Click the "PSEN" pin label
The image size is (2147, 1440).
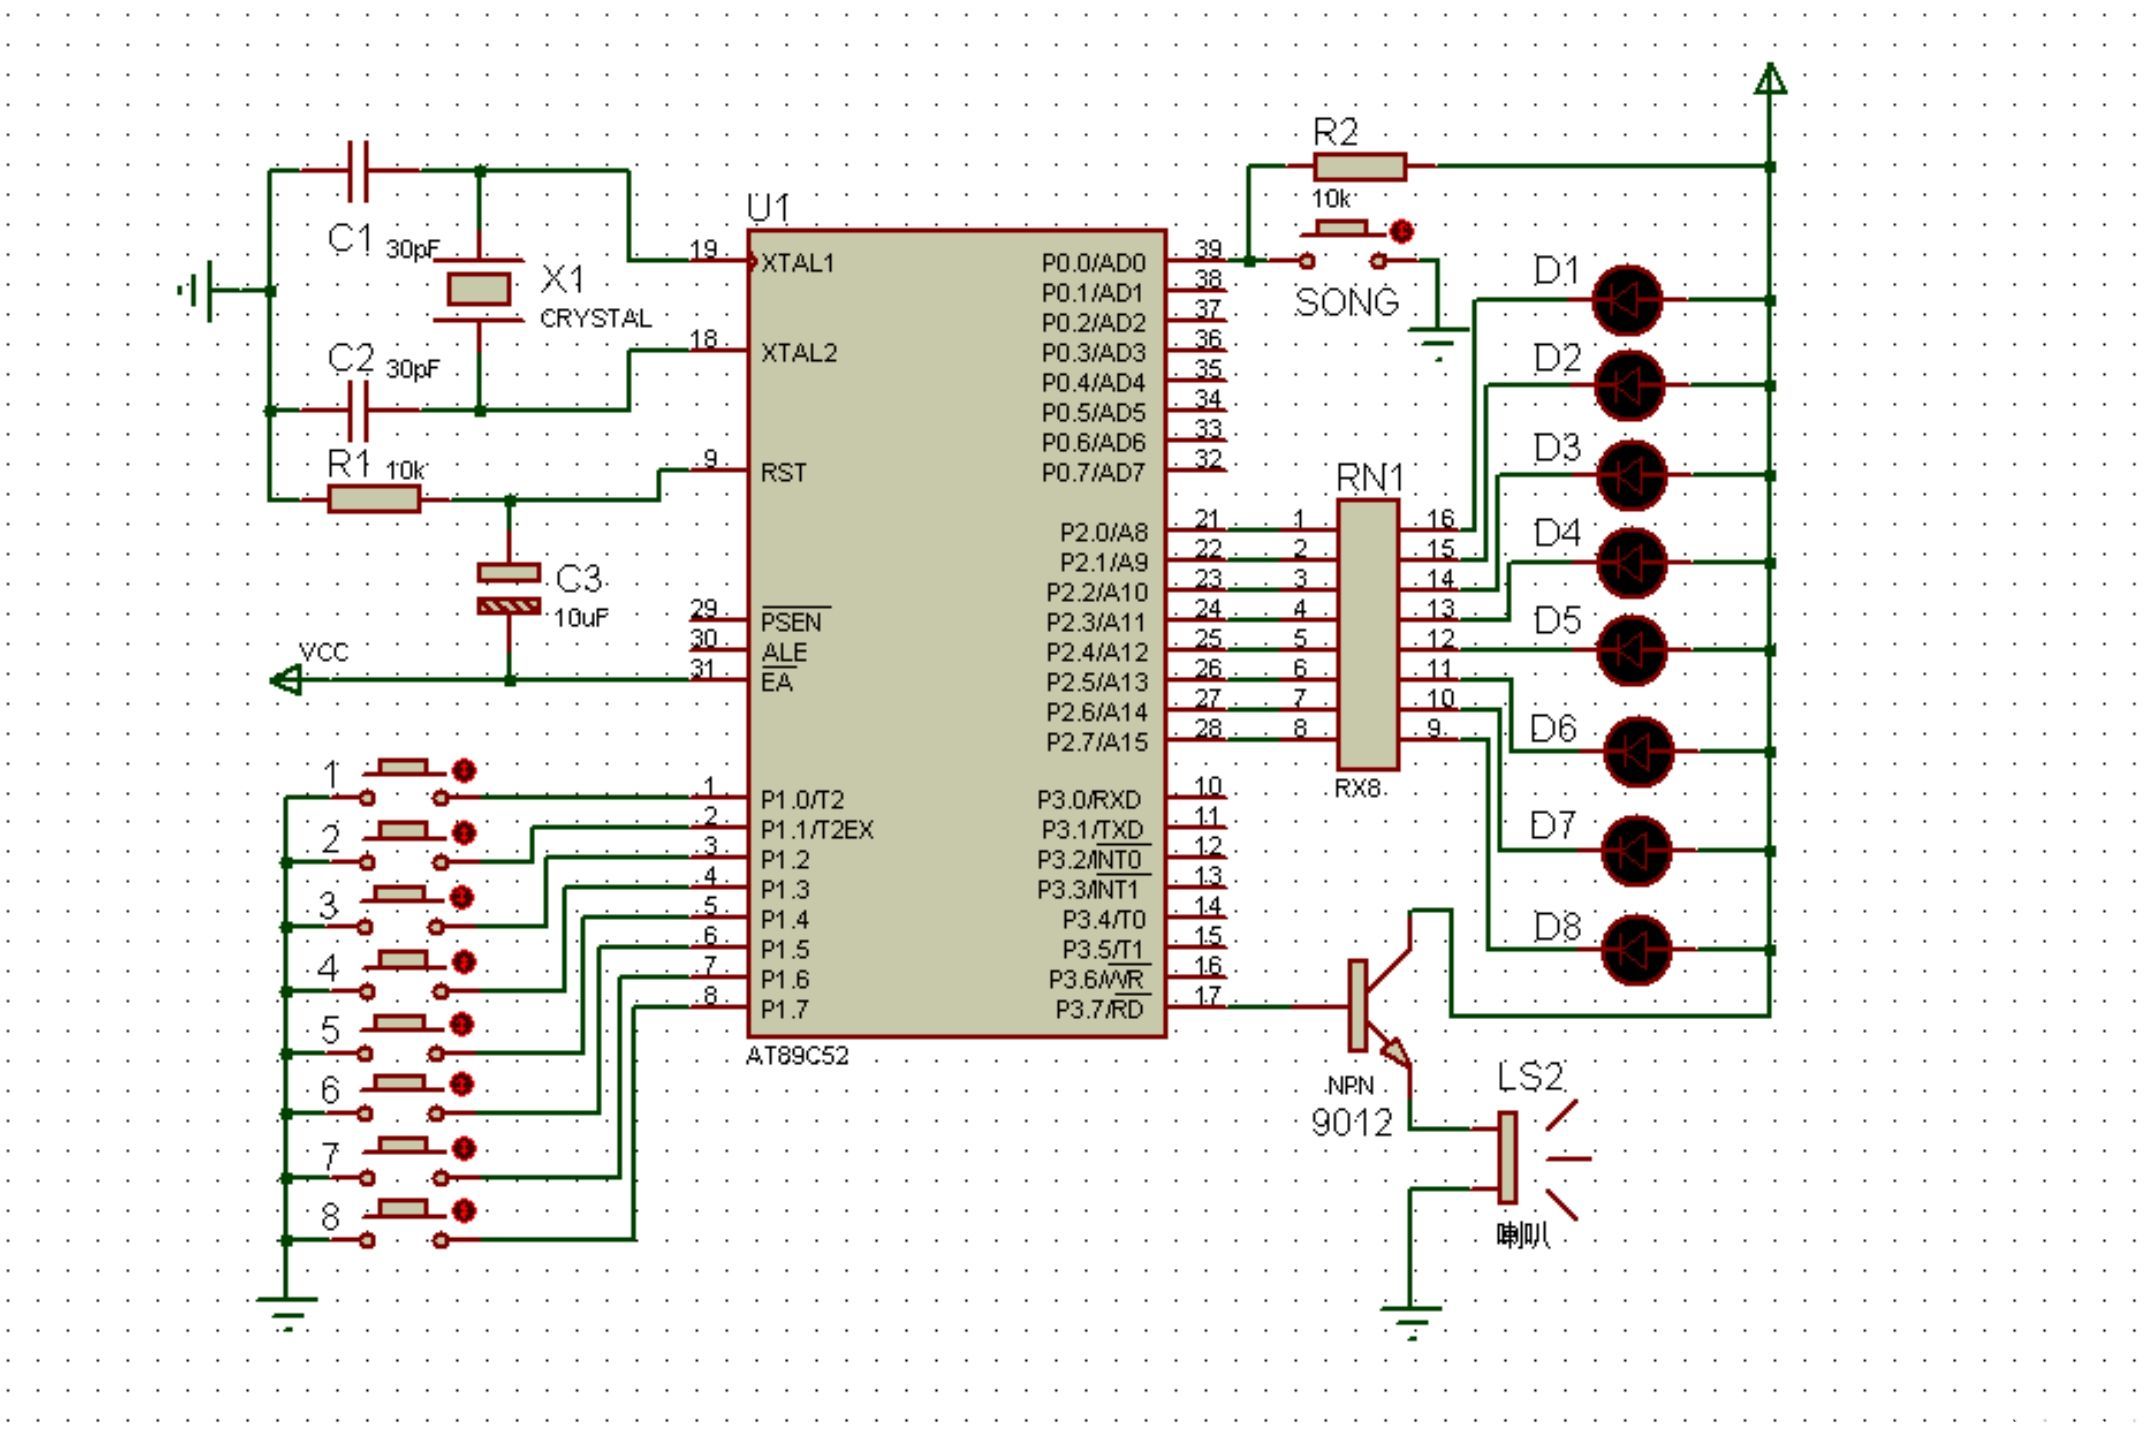click(x=792, y=623)
